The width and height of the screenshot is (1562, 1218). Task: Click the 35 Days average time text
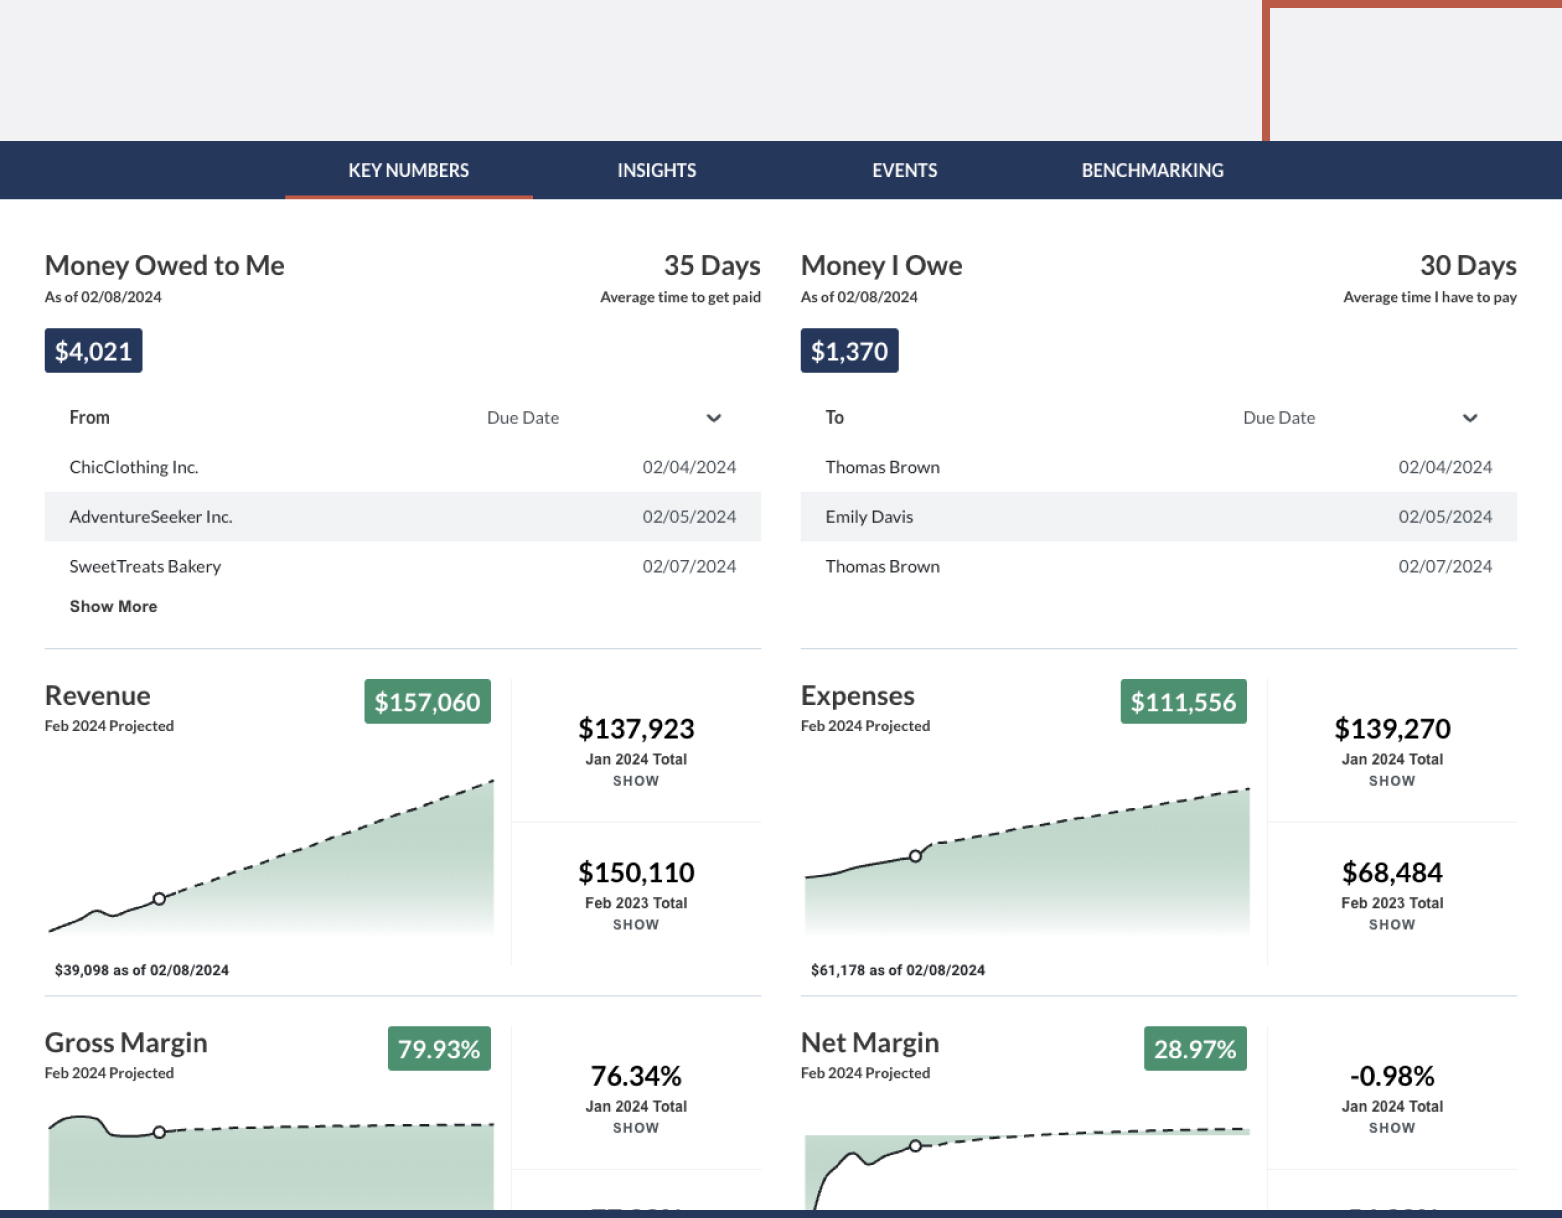coord(712,266)
